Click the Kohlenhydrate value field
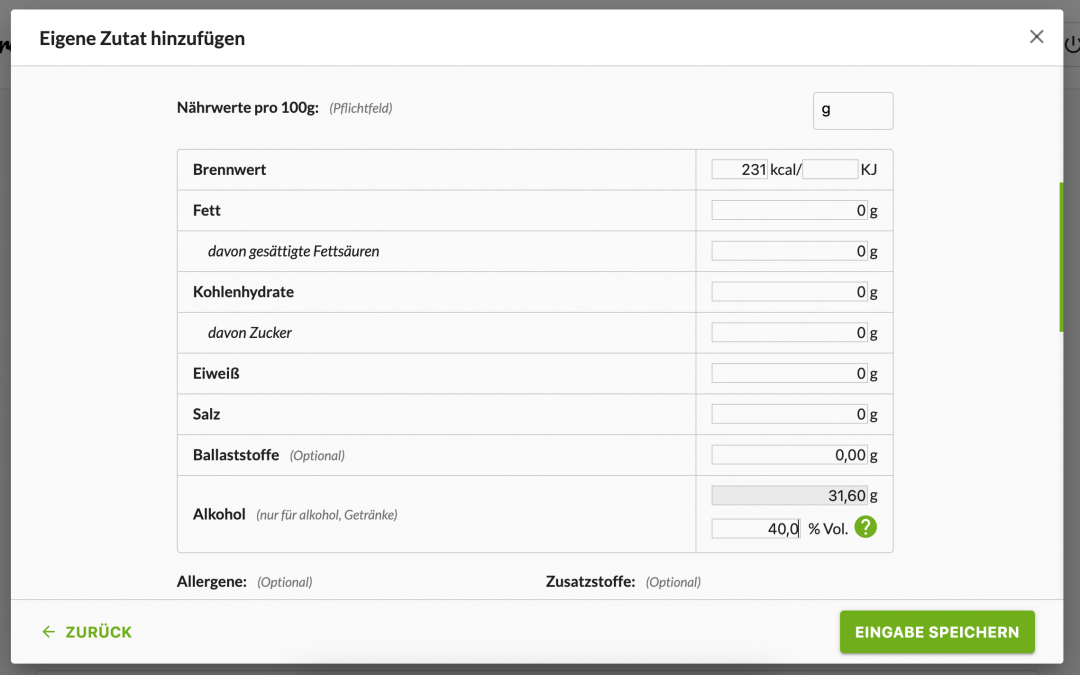The image size is (1080, 675). (x=788, y=293)
